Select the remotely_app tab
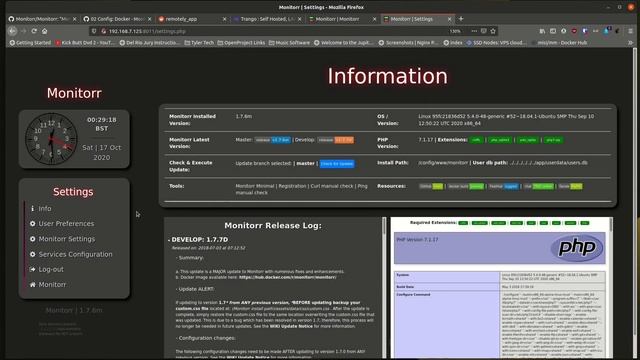Image resolution: width=640 pixels, height=360 pixels. (192, 19)
